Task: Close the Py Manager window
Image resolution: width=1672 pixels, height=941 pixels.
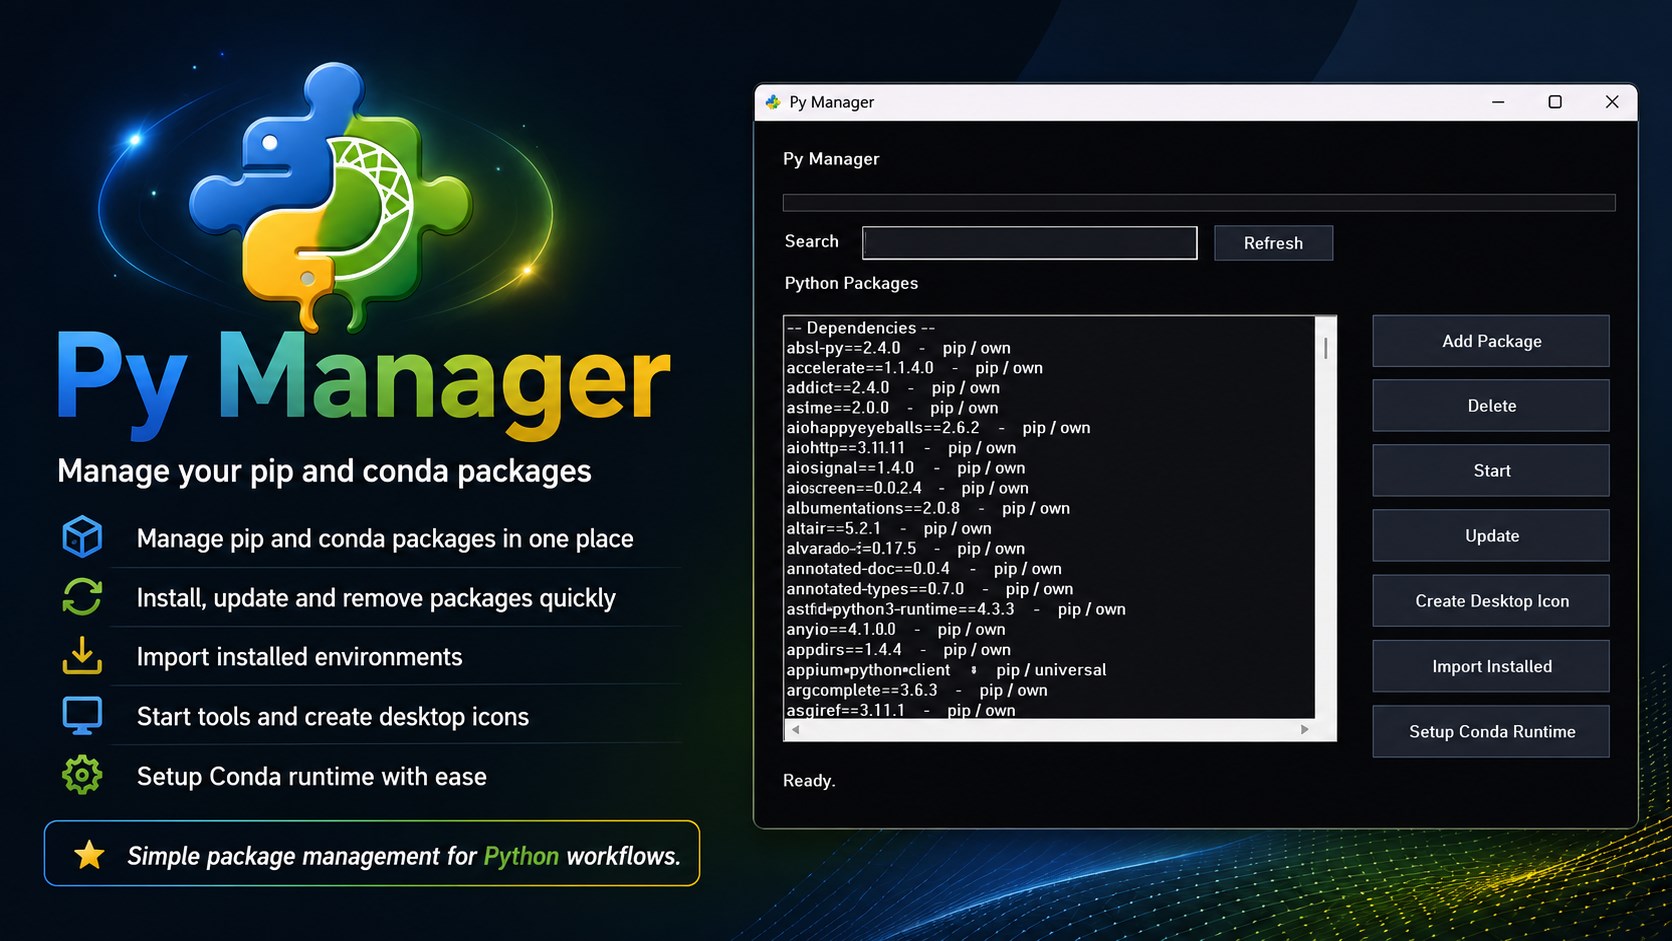Action: pyautogui.click(x=1612, y=102)
